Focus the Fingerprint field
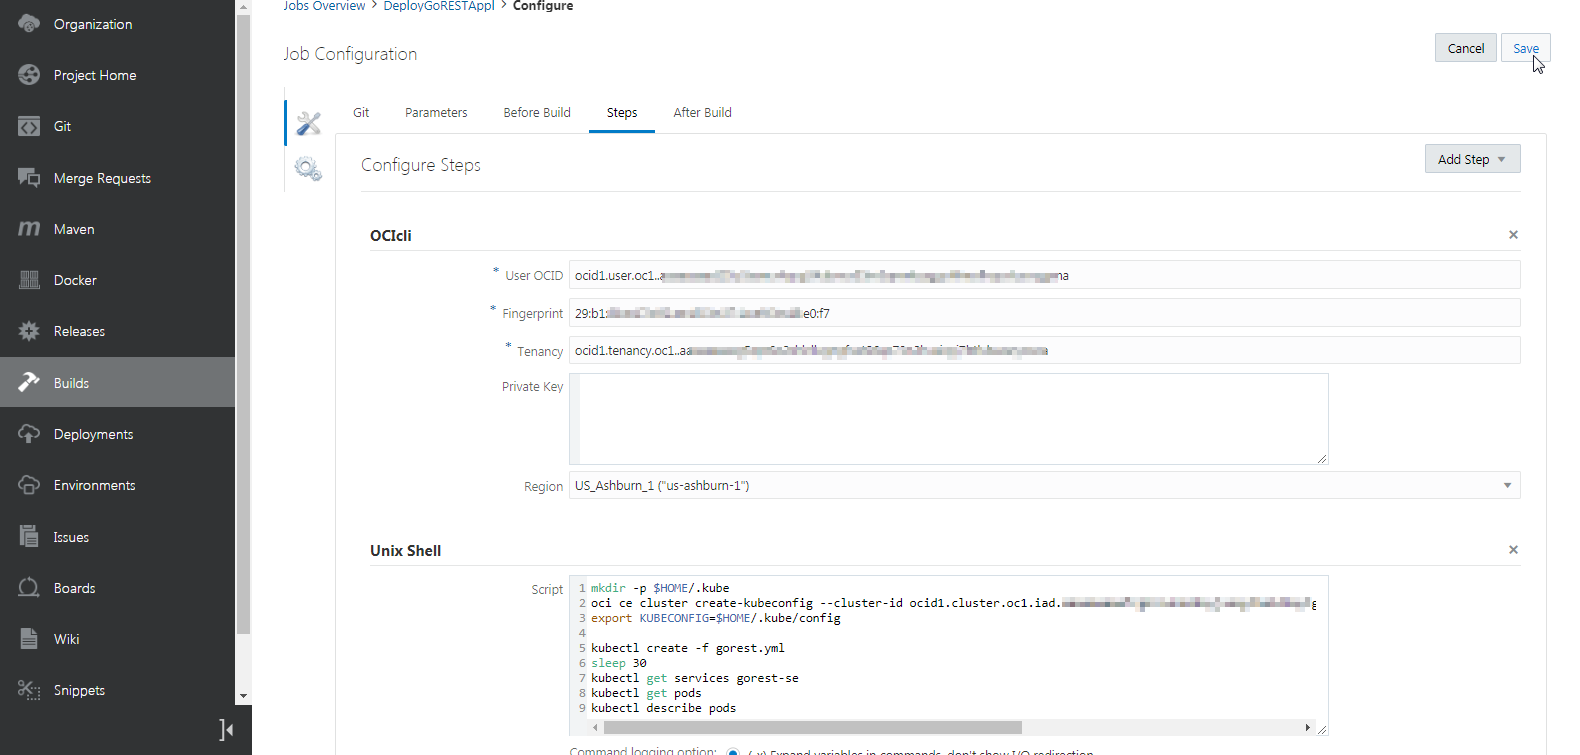 tap(1044, 313)
